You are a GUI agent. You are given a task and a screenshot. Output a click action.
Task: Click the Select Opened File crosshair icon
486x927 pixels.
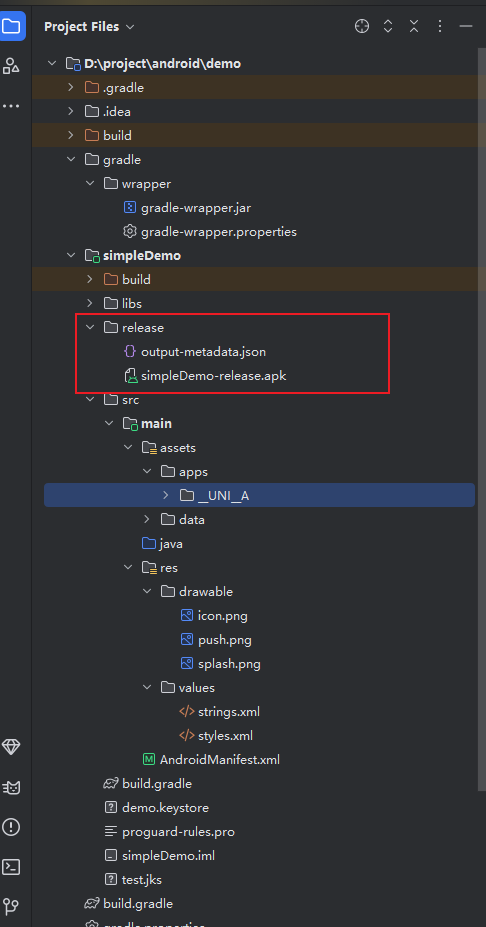tap(362, 27)
